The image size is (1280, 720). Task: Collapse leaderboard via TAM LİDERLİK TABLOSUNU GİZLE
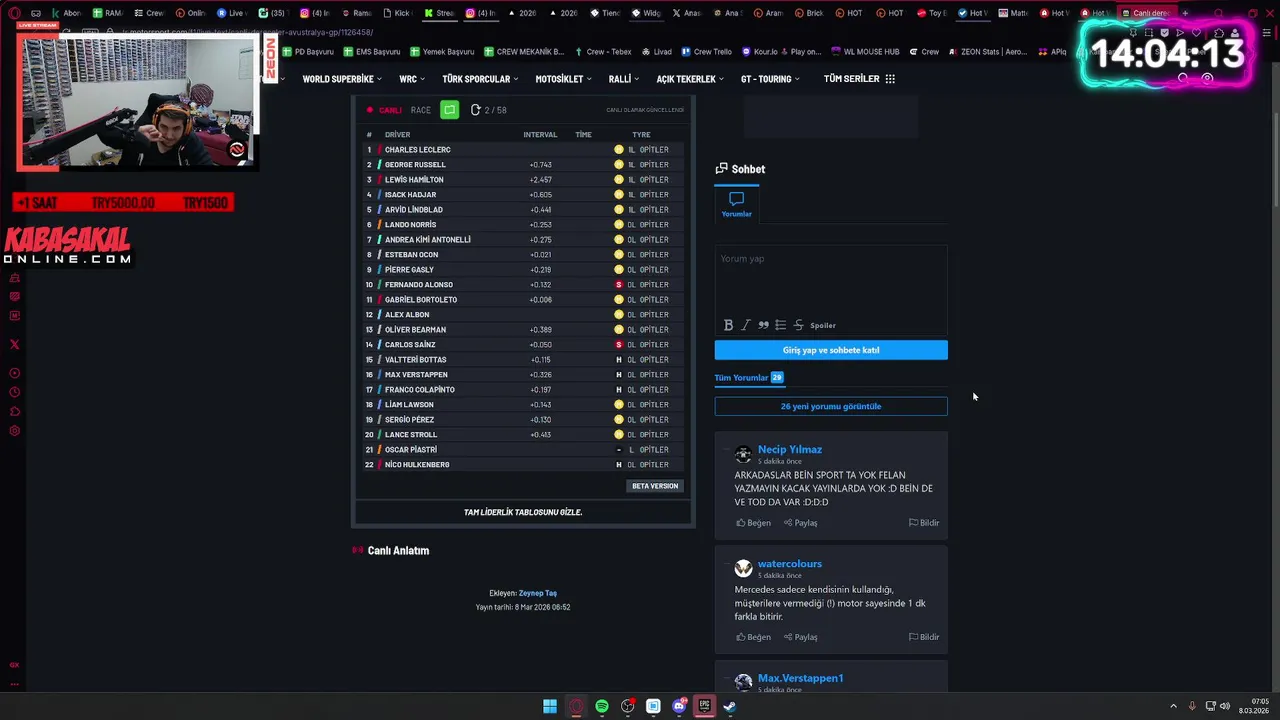(523, 512)
